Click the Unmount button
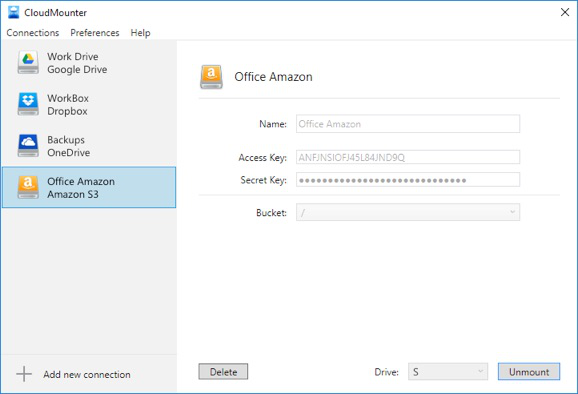The width and height of the screenshot is (578, 394). pyautogui.click(x=529, y=372)
